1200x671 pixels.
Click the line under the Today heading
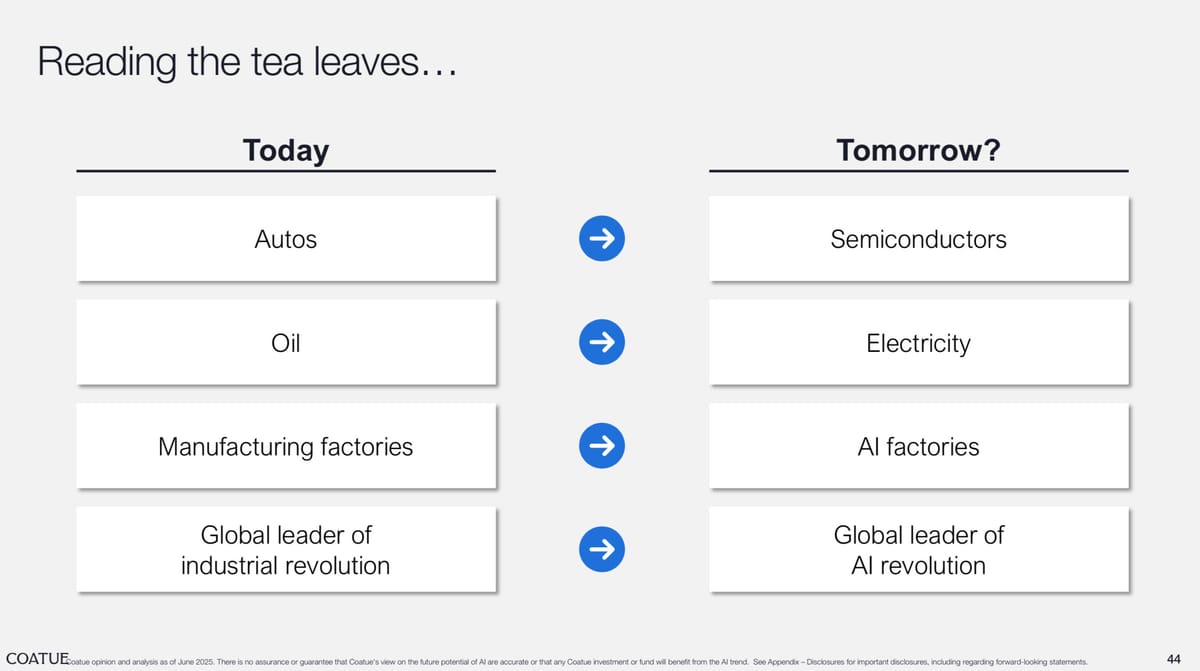point(286,171)
